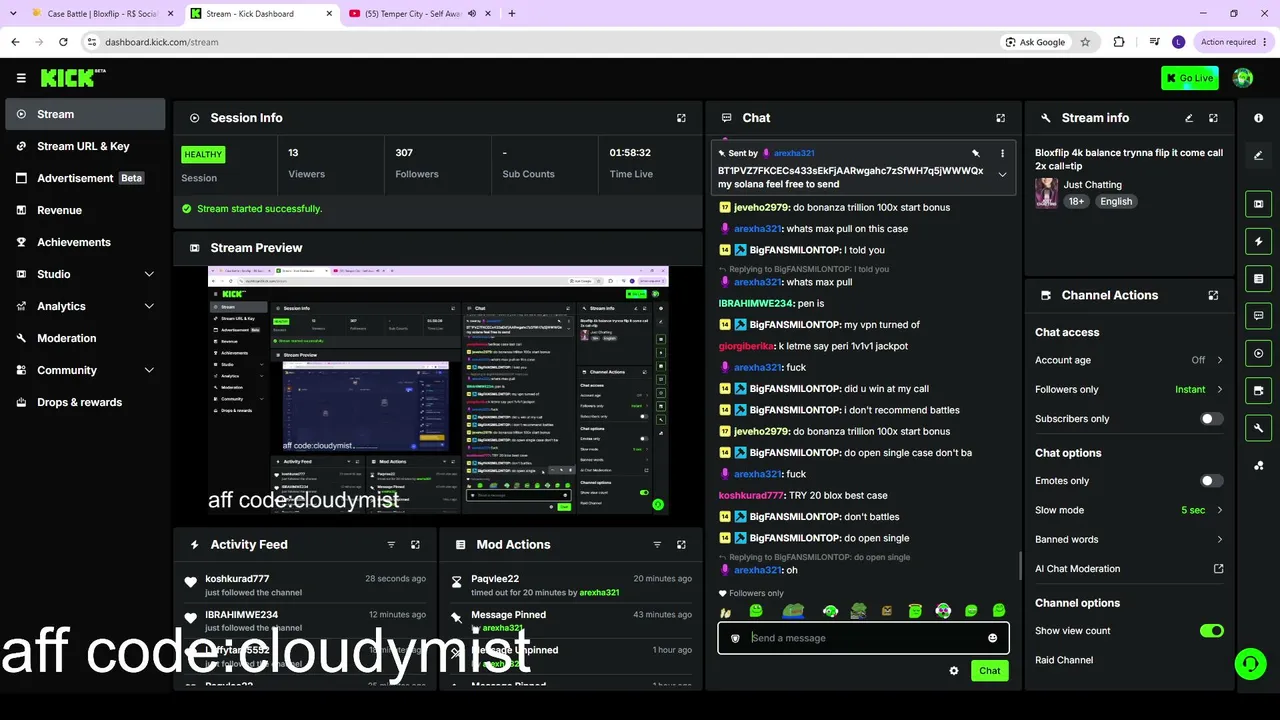
Task: Enable Subscribers only chat
Action: pyautogui.click(x=1211, y=419)
